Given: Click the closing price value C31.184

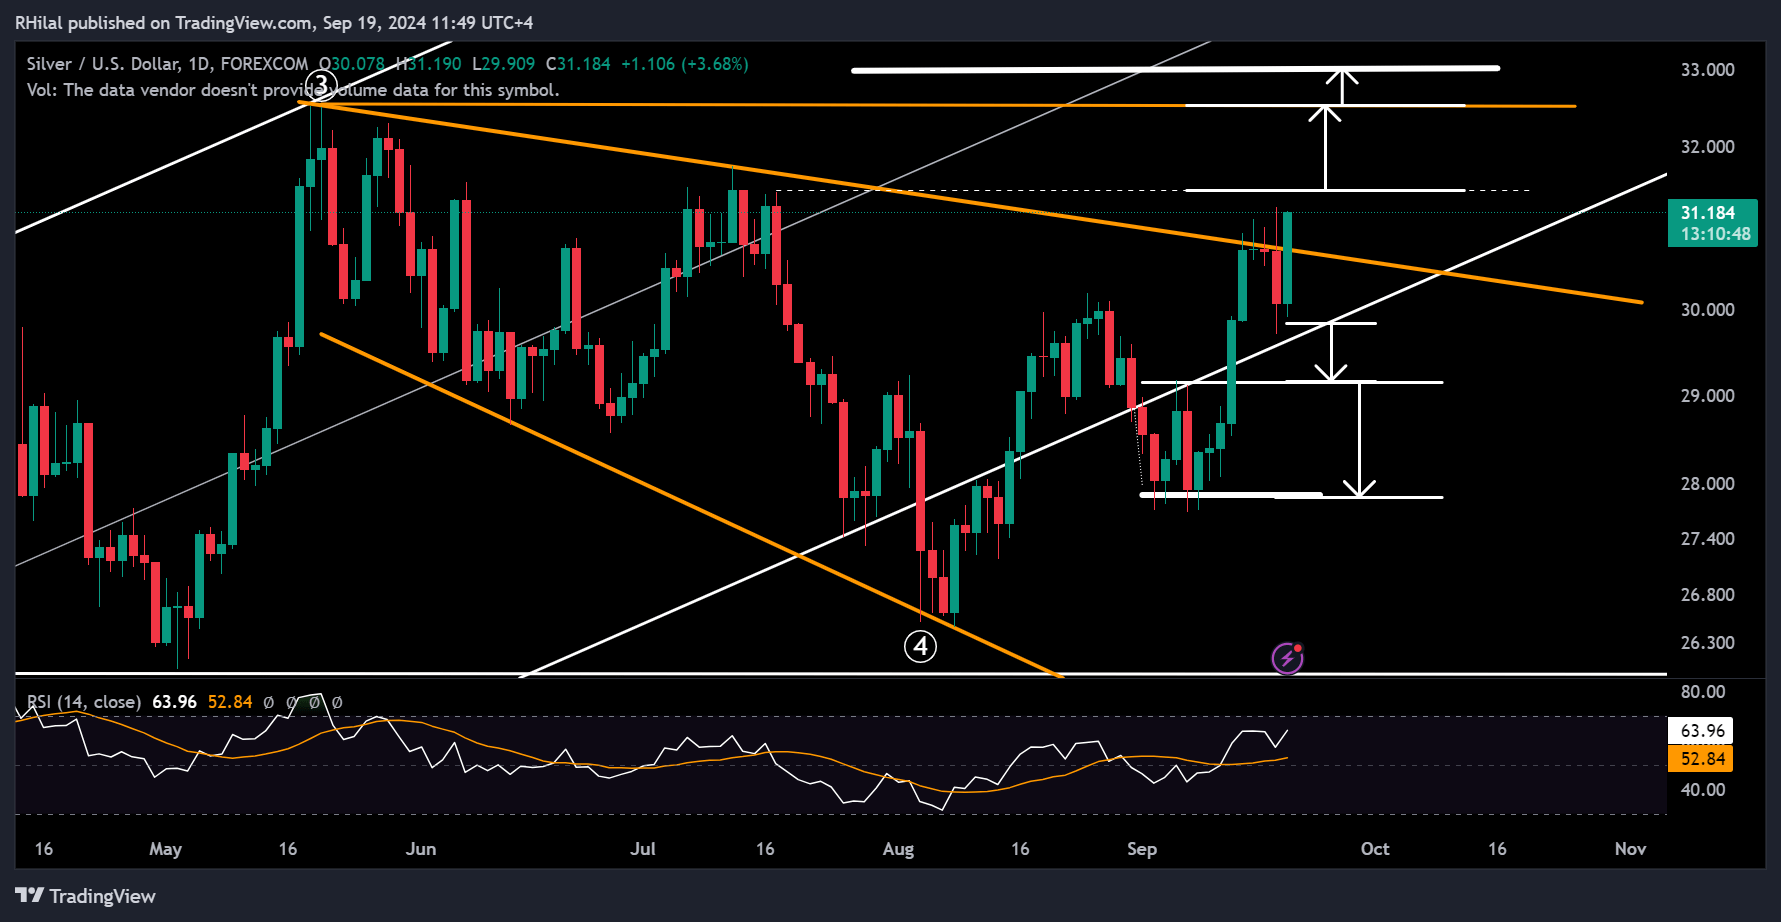Looking at the screenshot, I should click(x=578, y=64).
